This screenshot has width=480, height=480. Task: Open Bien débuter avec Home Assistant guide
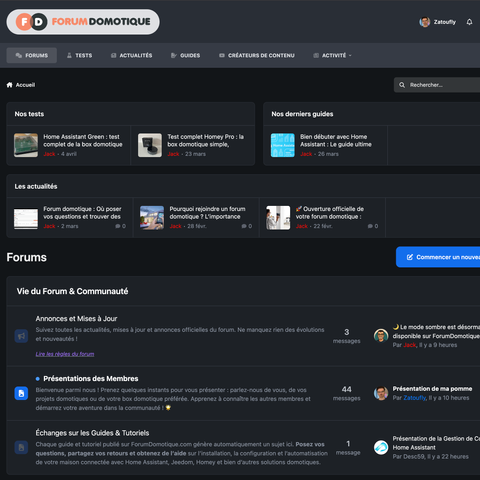pyautogui.click(x=336, y=141)
